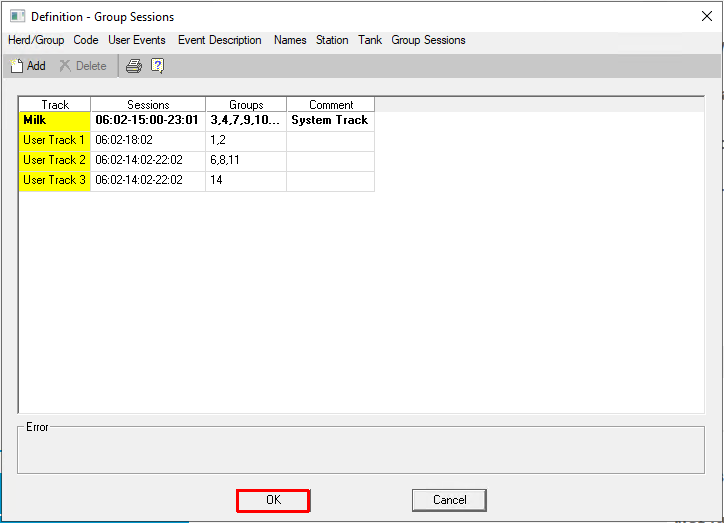Select the User Events menu
Image resolution: width=724 pixels, height=523 pixels.
coord(137,40)
